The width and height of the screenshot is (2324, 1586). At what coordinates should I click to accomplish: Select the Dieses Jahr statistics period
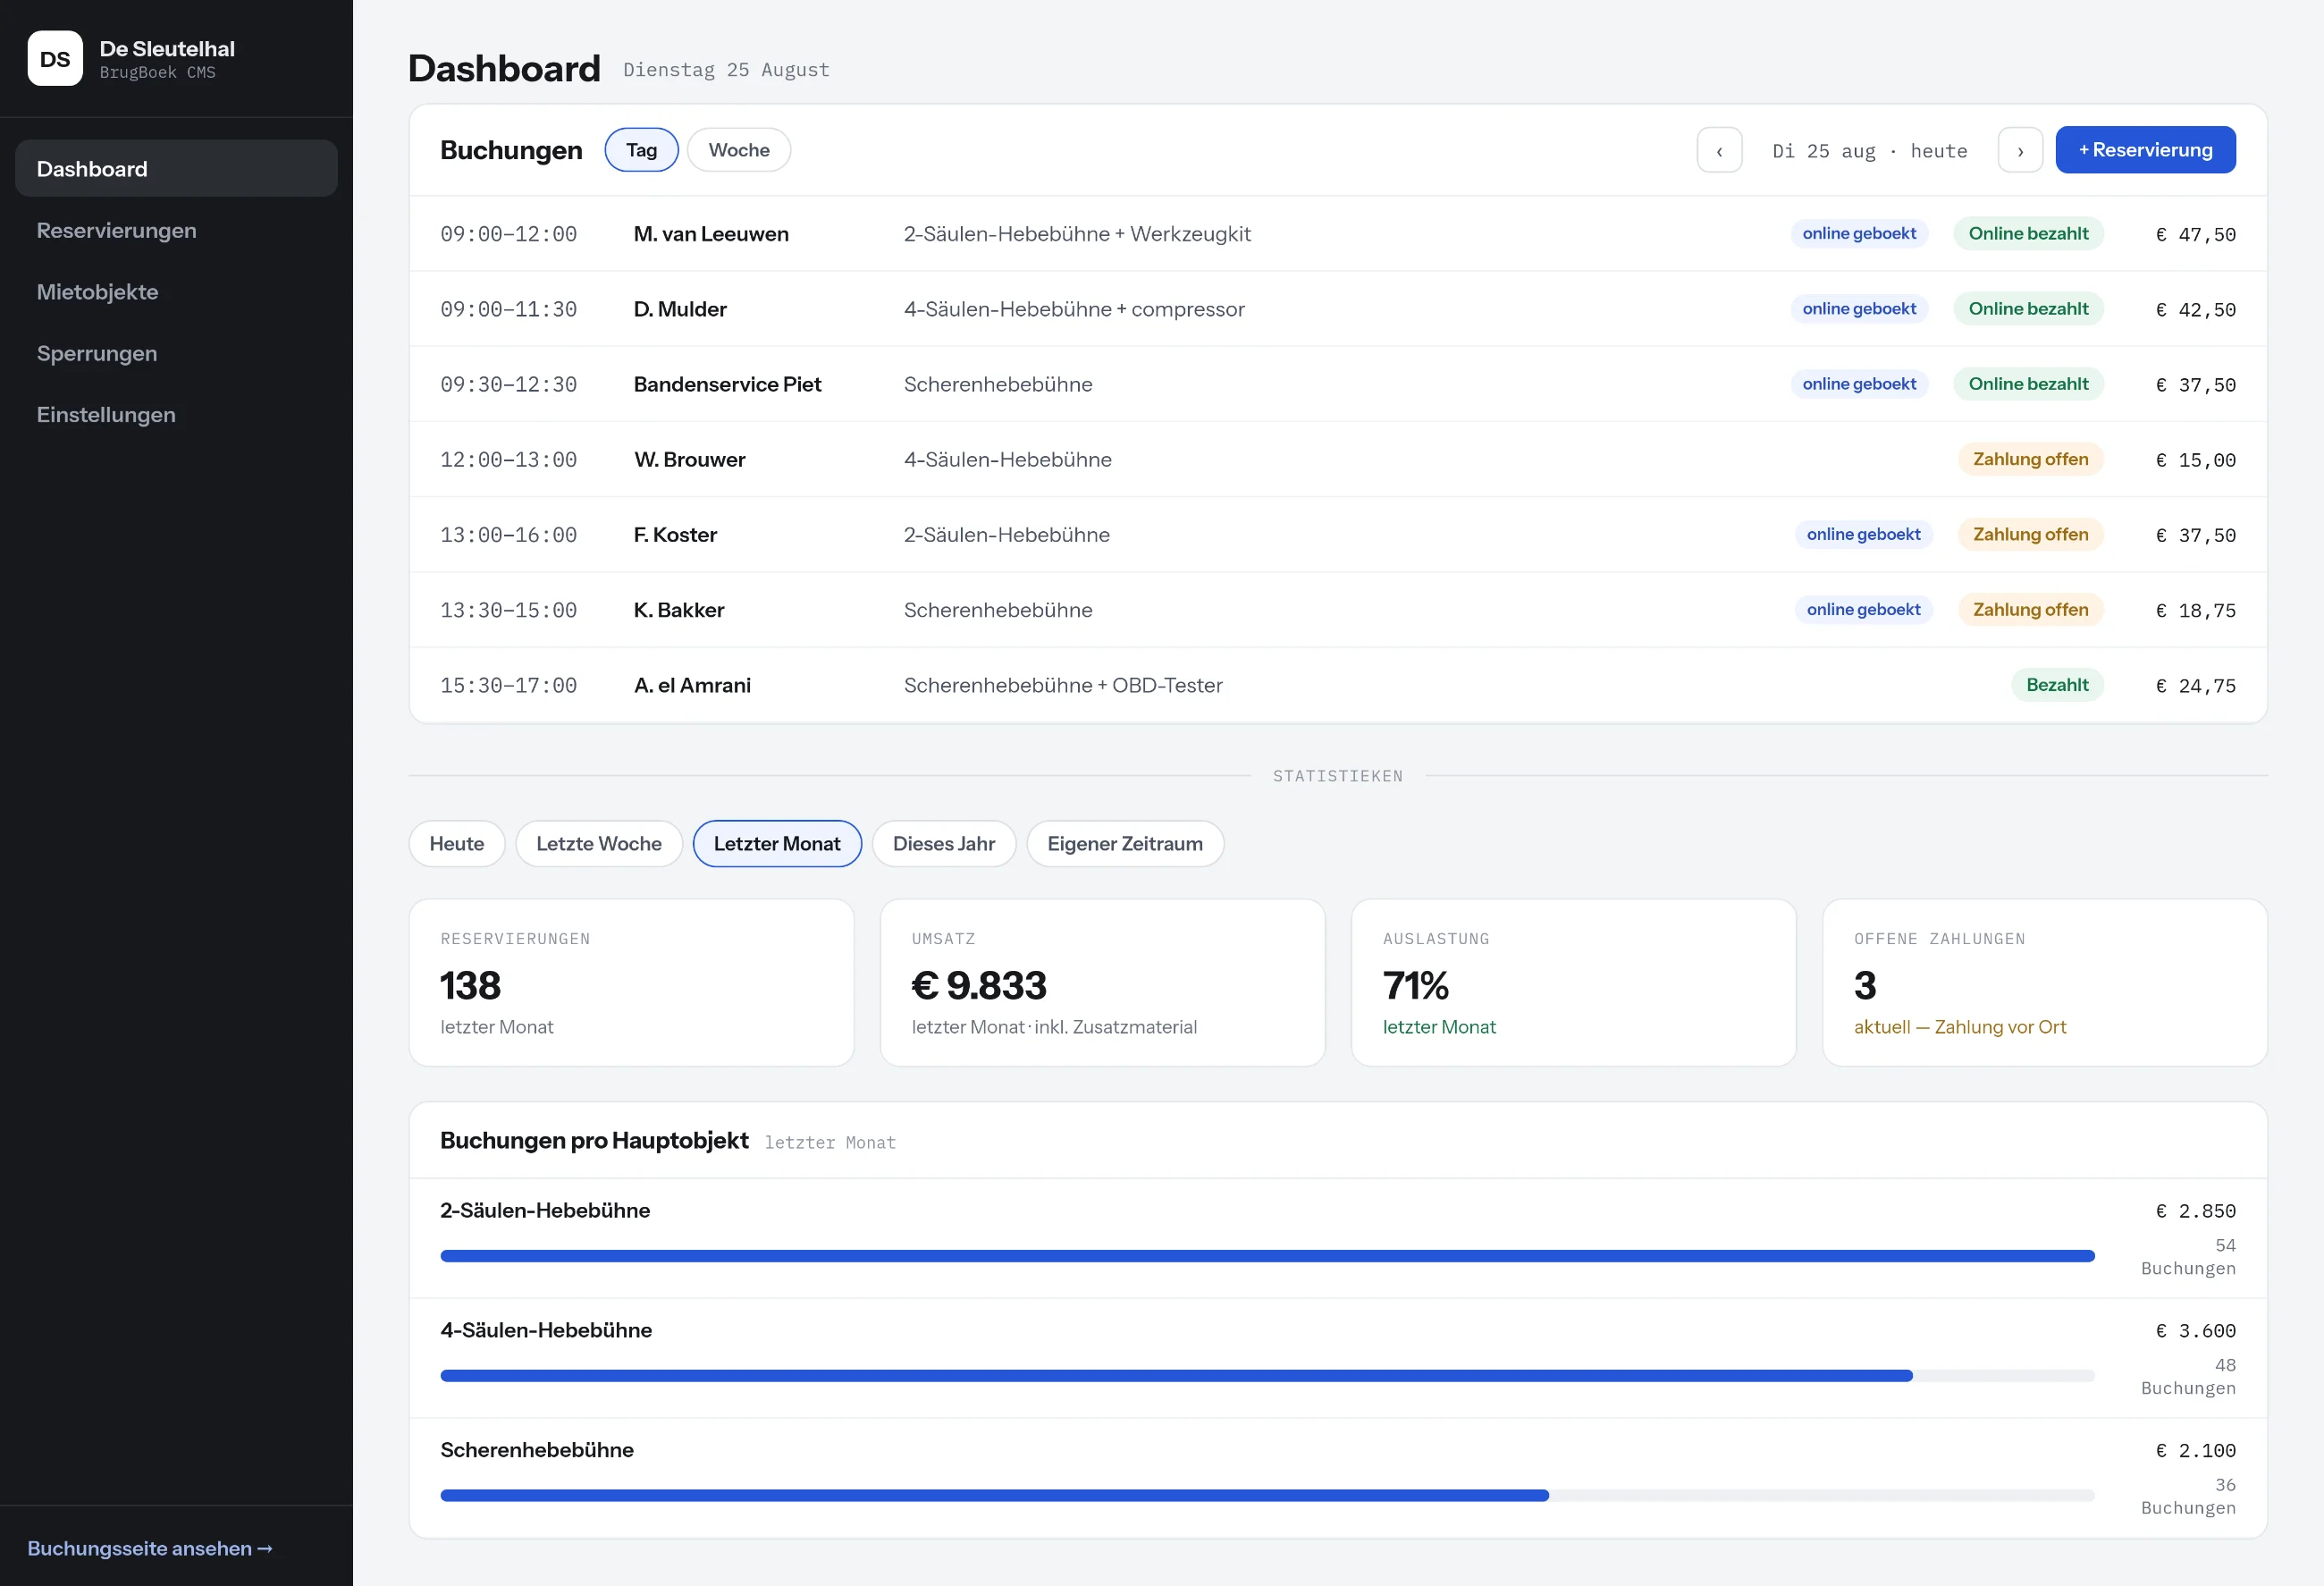click(x=944, y=843)
